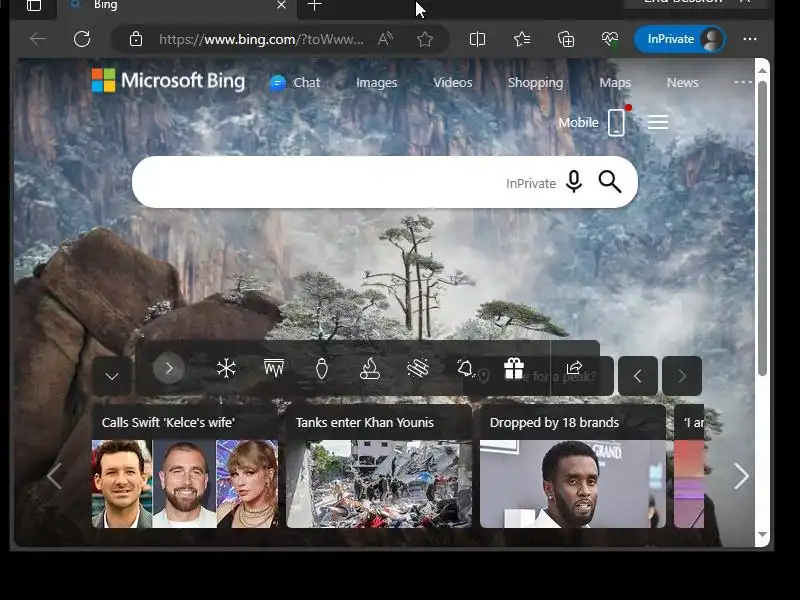Open split screen view icon

(477, 39)
